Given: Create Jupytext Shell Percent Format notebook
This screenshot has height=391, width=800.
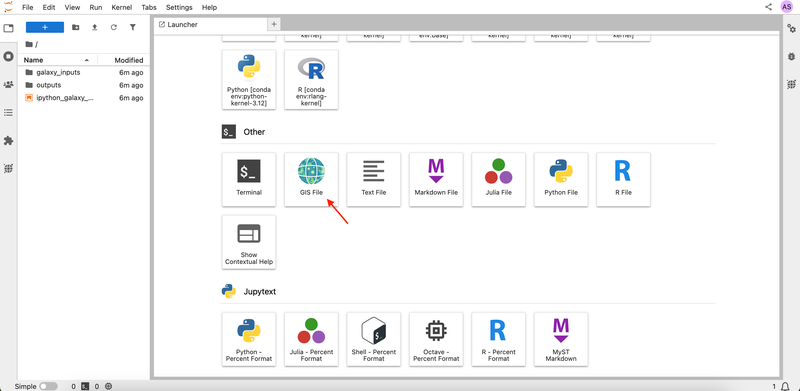Looking at the screenshot, I should tap(373, 339).
